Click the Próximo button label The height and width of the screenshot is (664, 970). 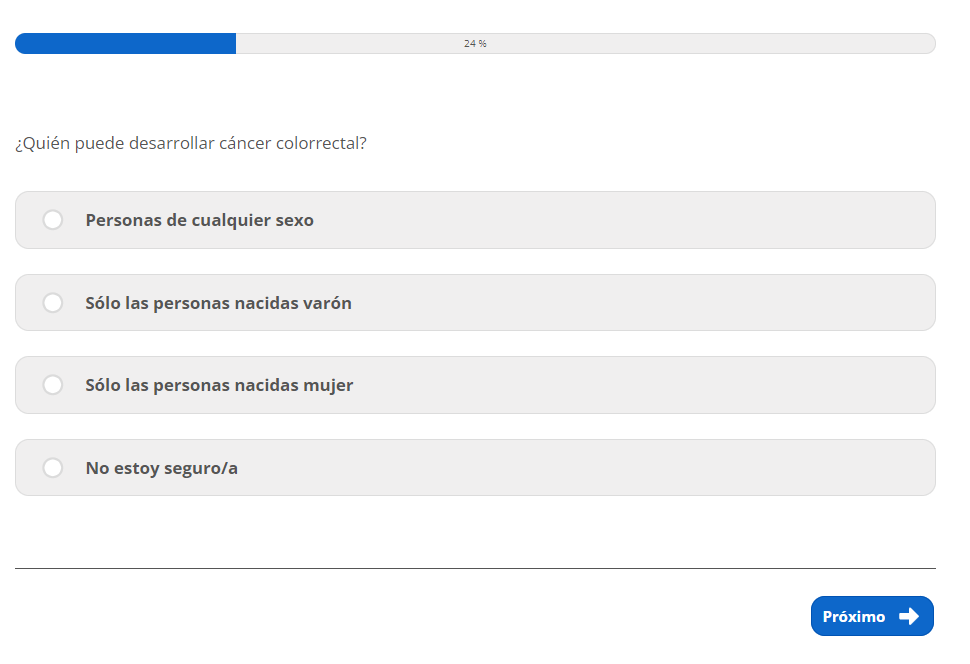(853, 617)
